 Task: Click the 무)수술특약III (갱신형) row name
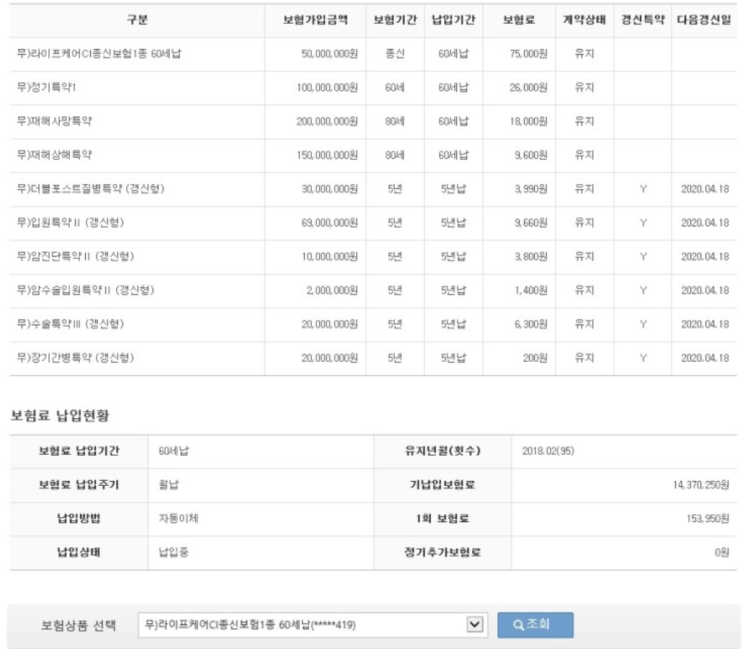[x=70, y=324]
